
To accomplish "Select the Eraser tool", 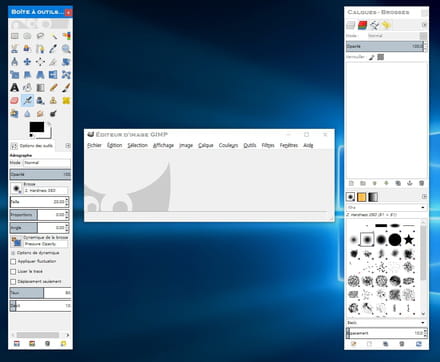I will click(x=14, y=100).
